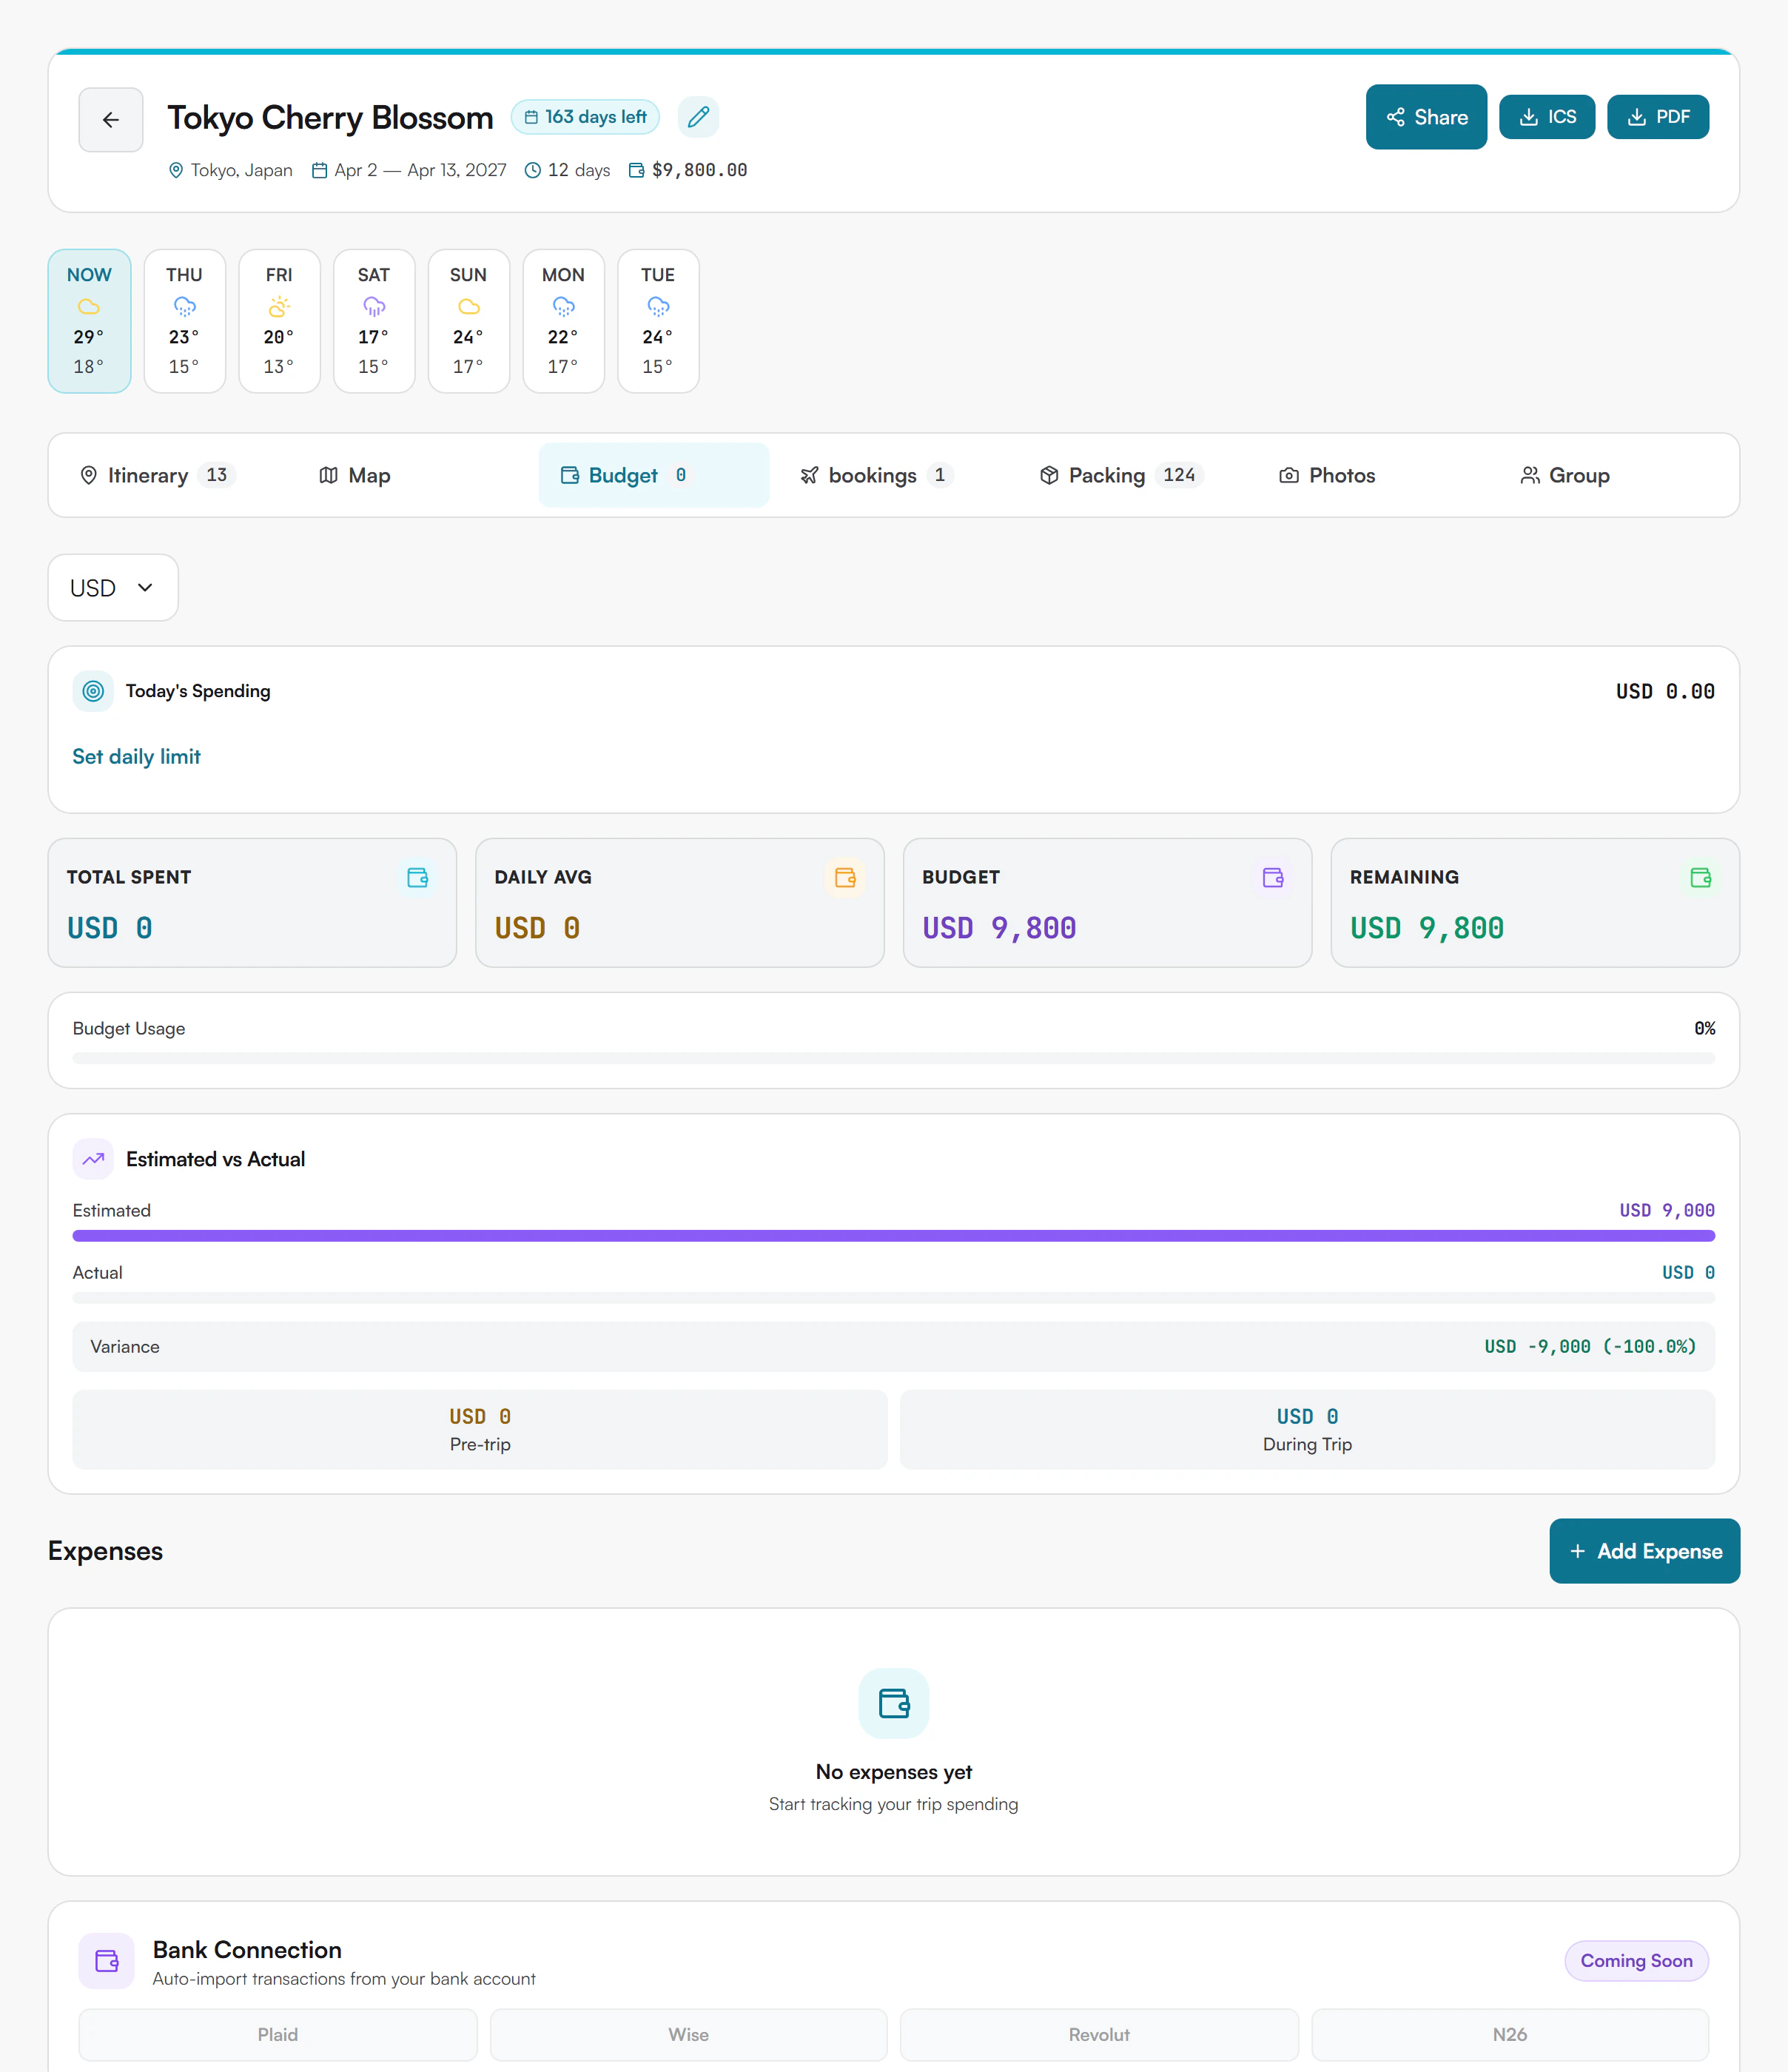Select the THU weather forecast card
Screen dimensions: 1788x2072
coord(184,321)
